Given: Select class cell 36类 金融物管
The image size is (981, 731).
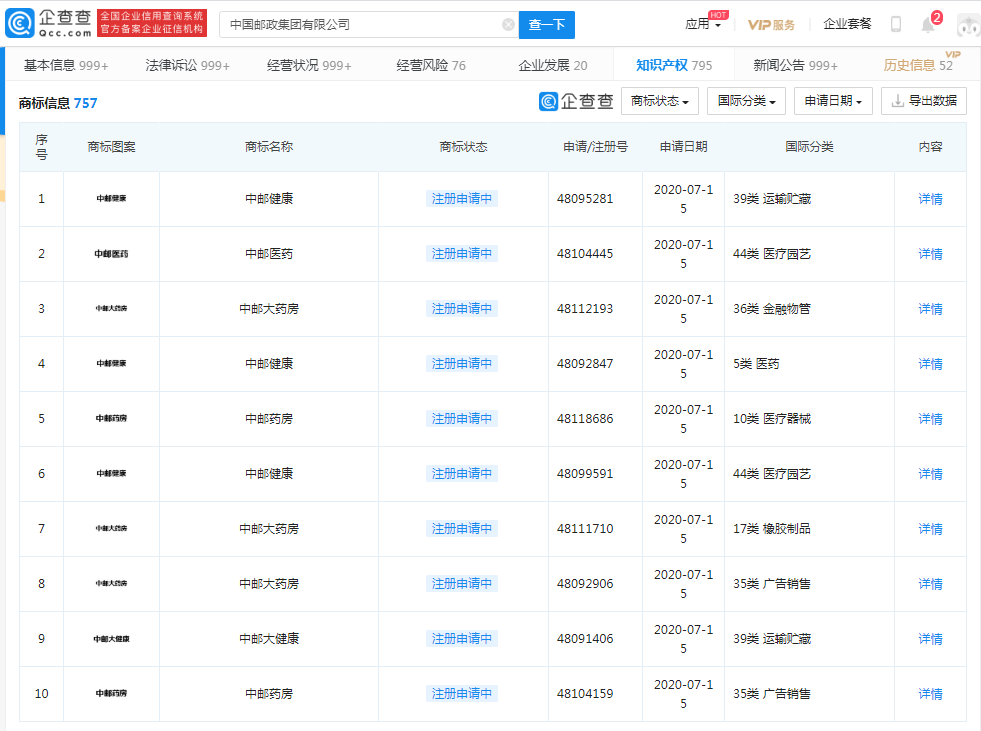Looking at the screenshot, I should click(x=772, y=309).
